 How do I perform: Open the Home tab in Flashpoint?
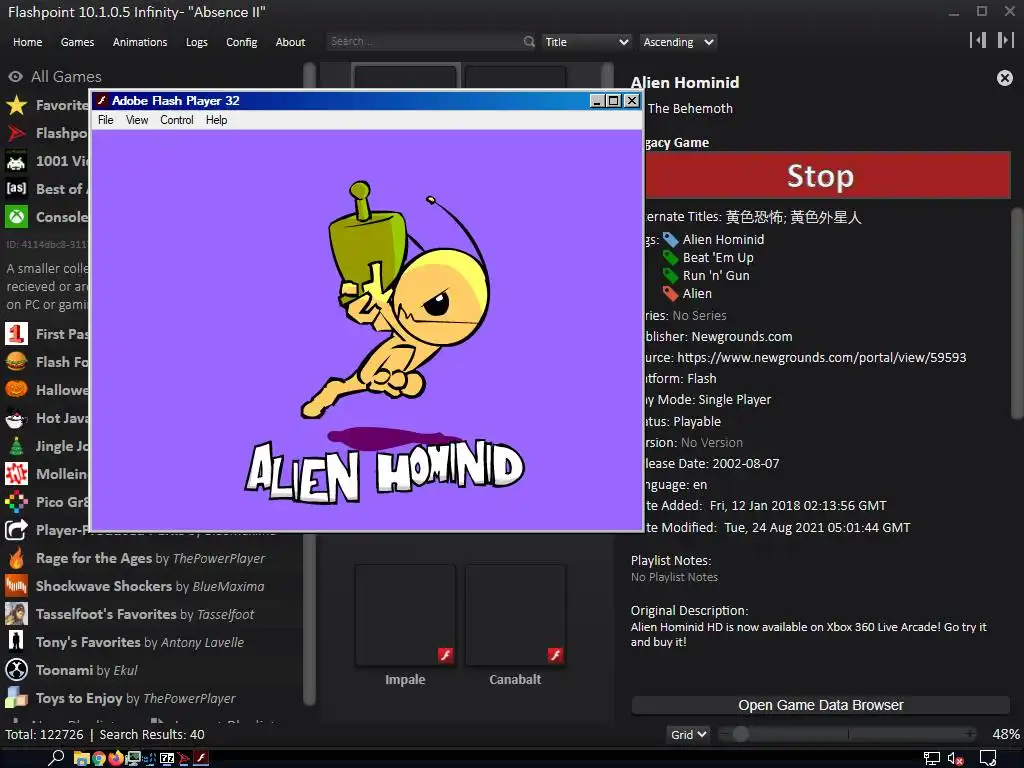27,42
